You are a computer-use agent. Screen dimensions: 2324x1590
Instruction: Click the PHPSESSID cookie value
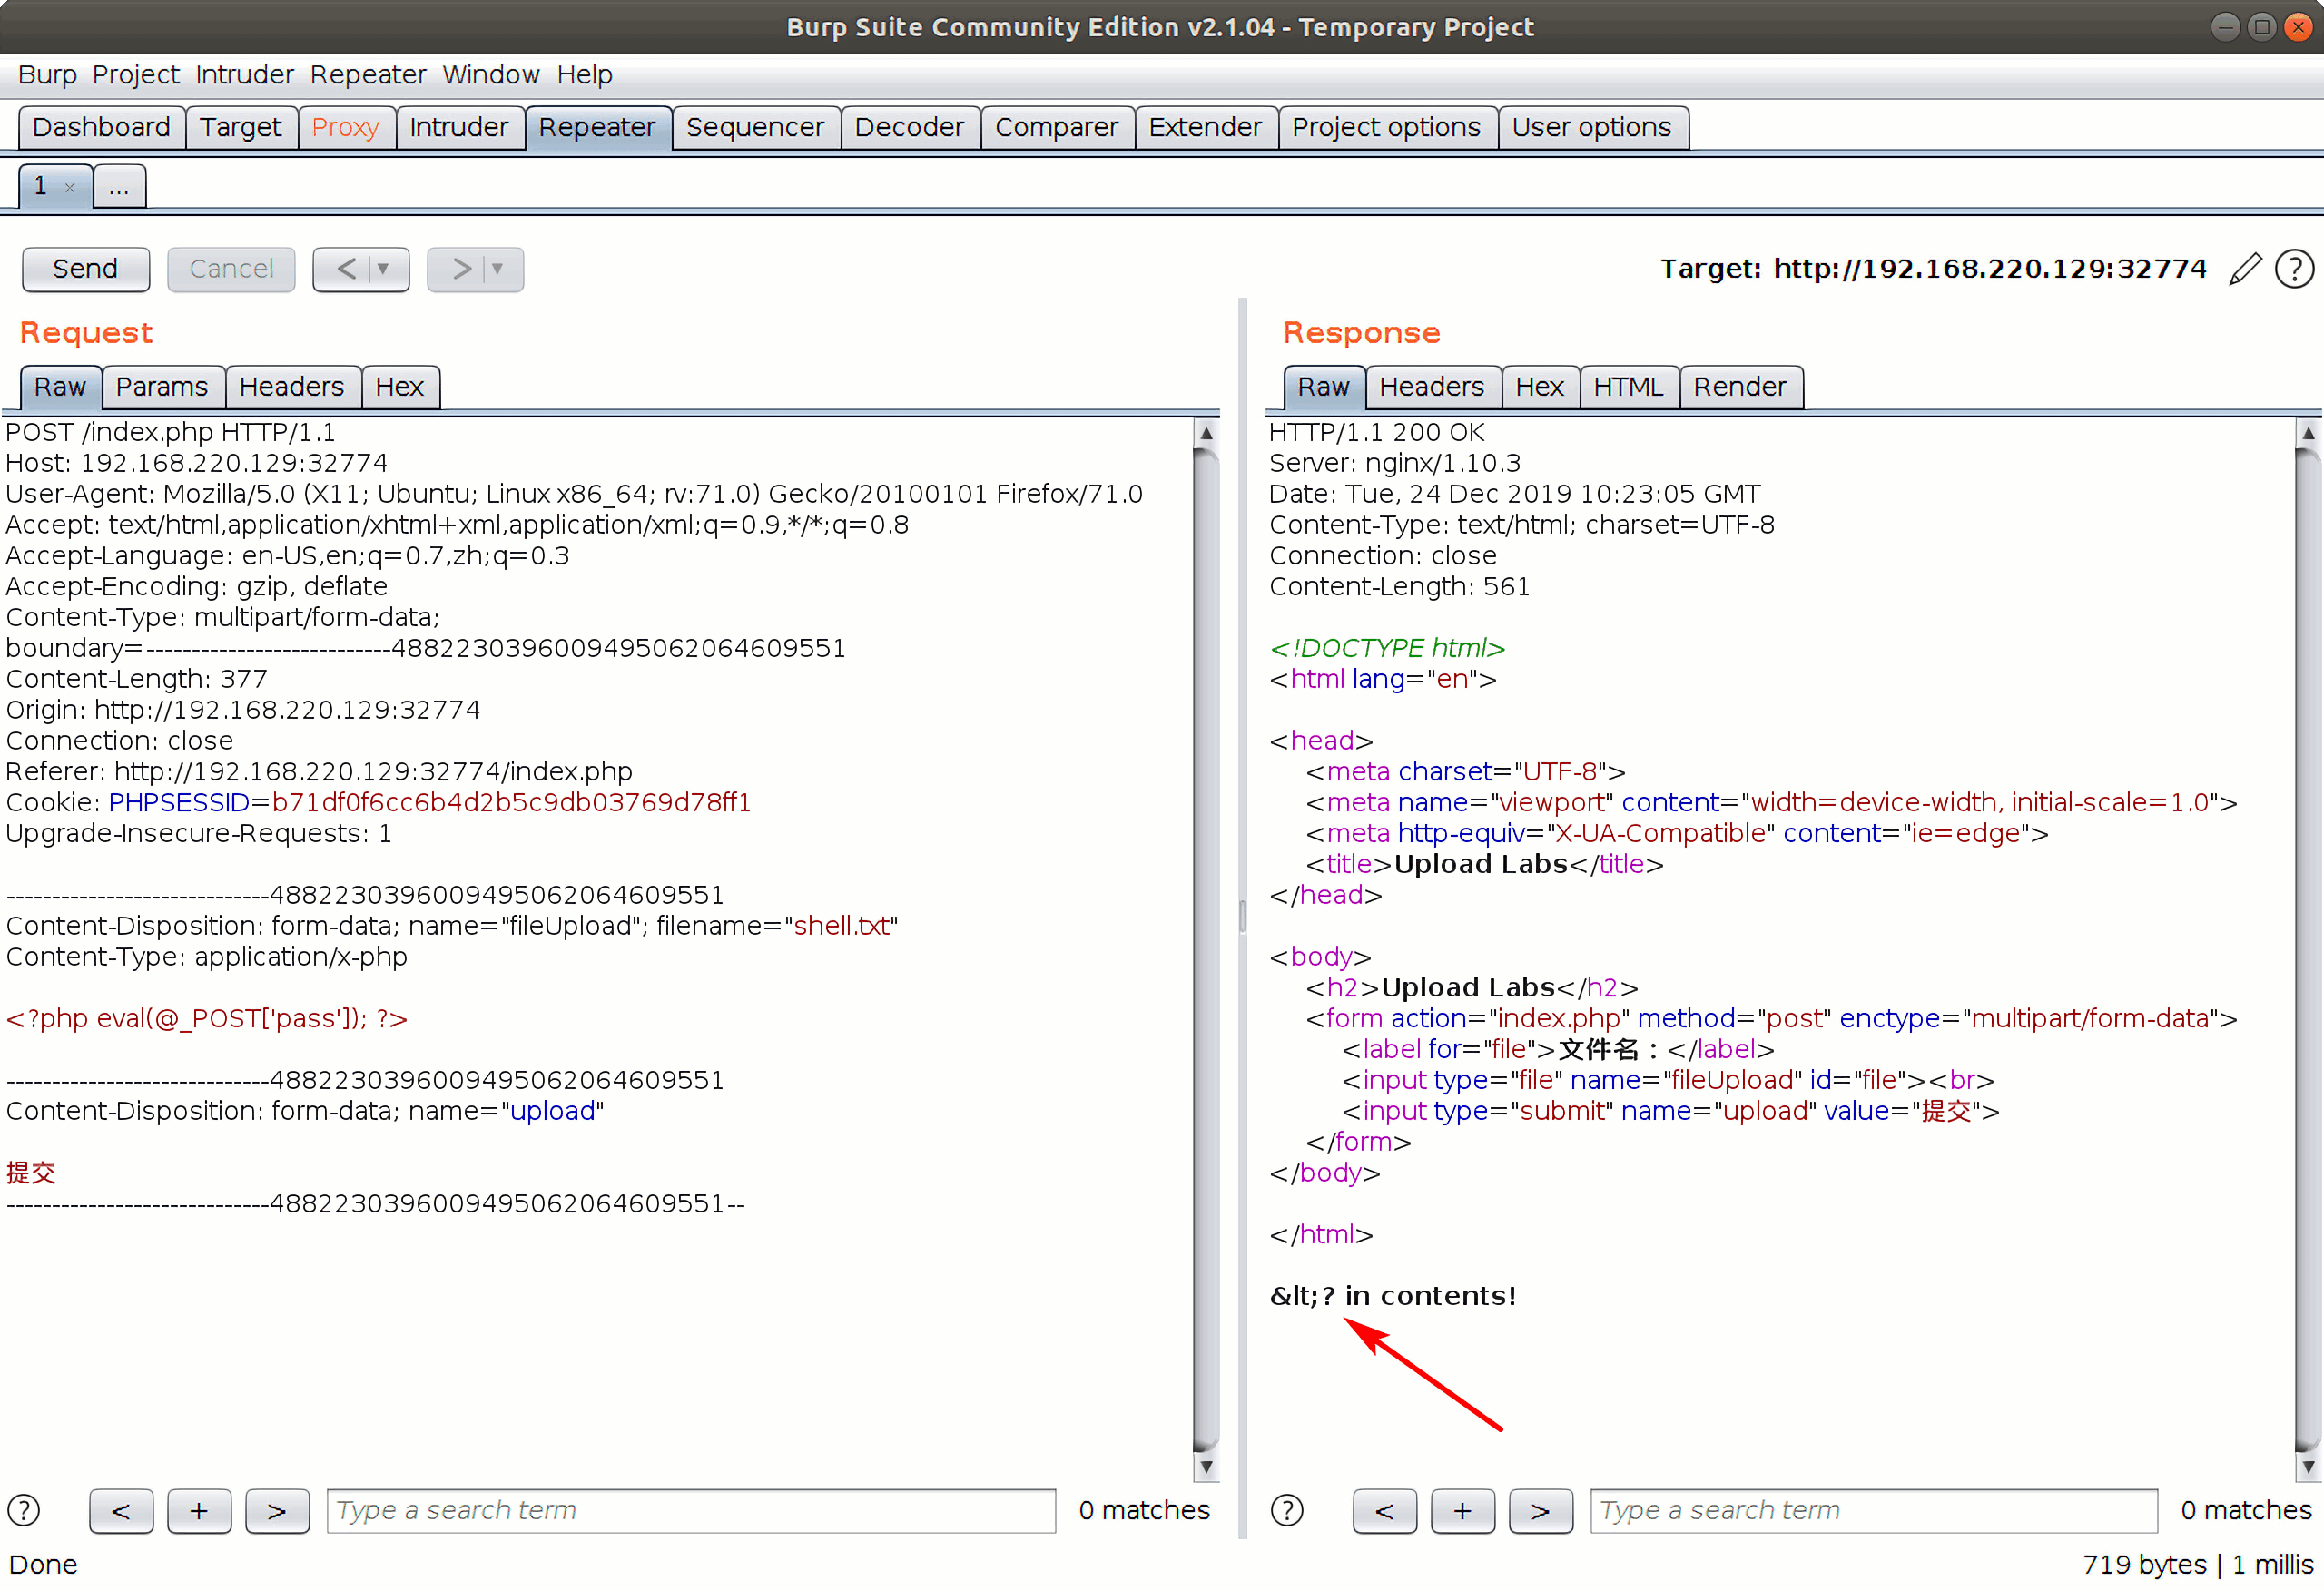click(x=511, y=803)
